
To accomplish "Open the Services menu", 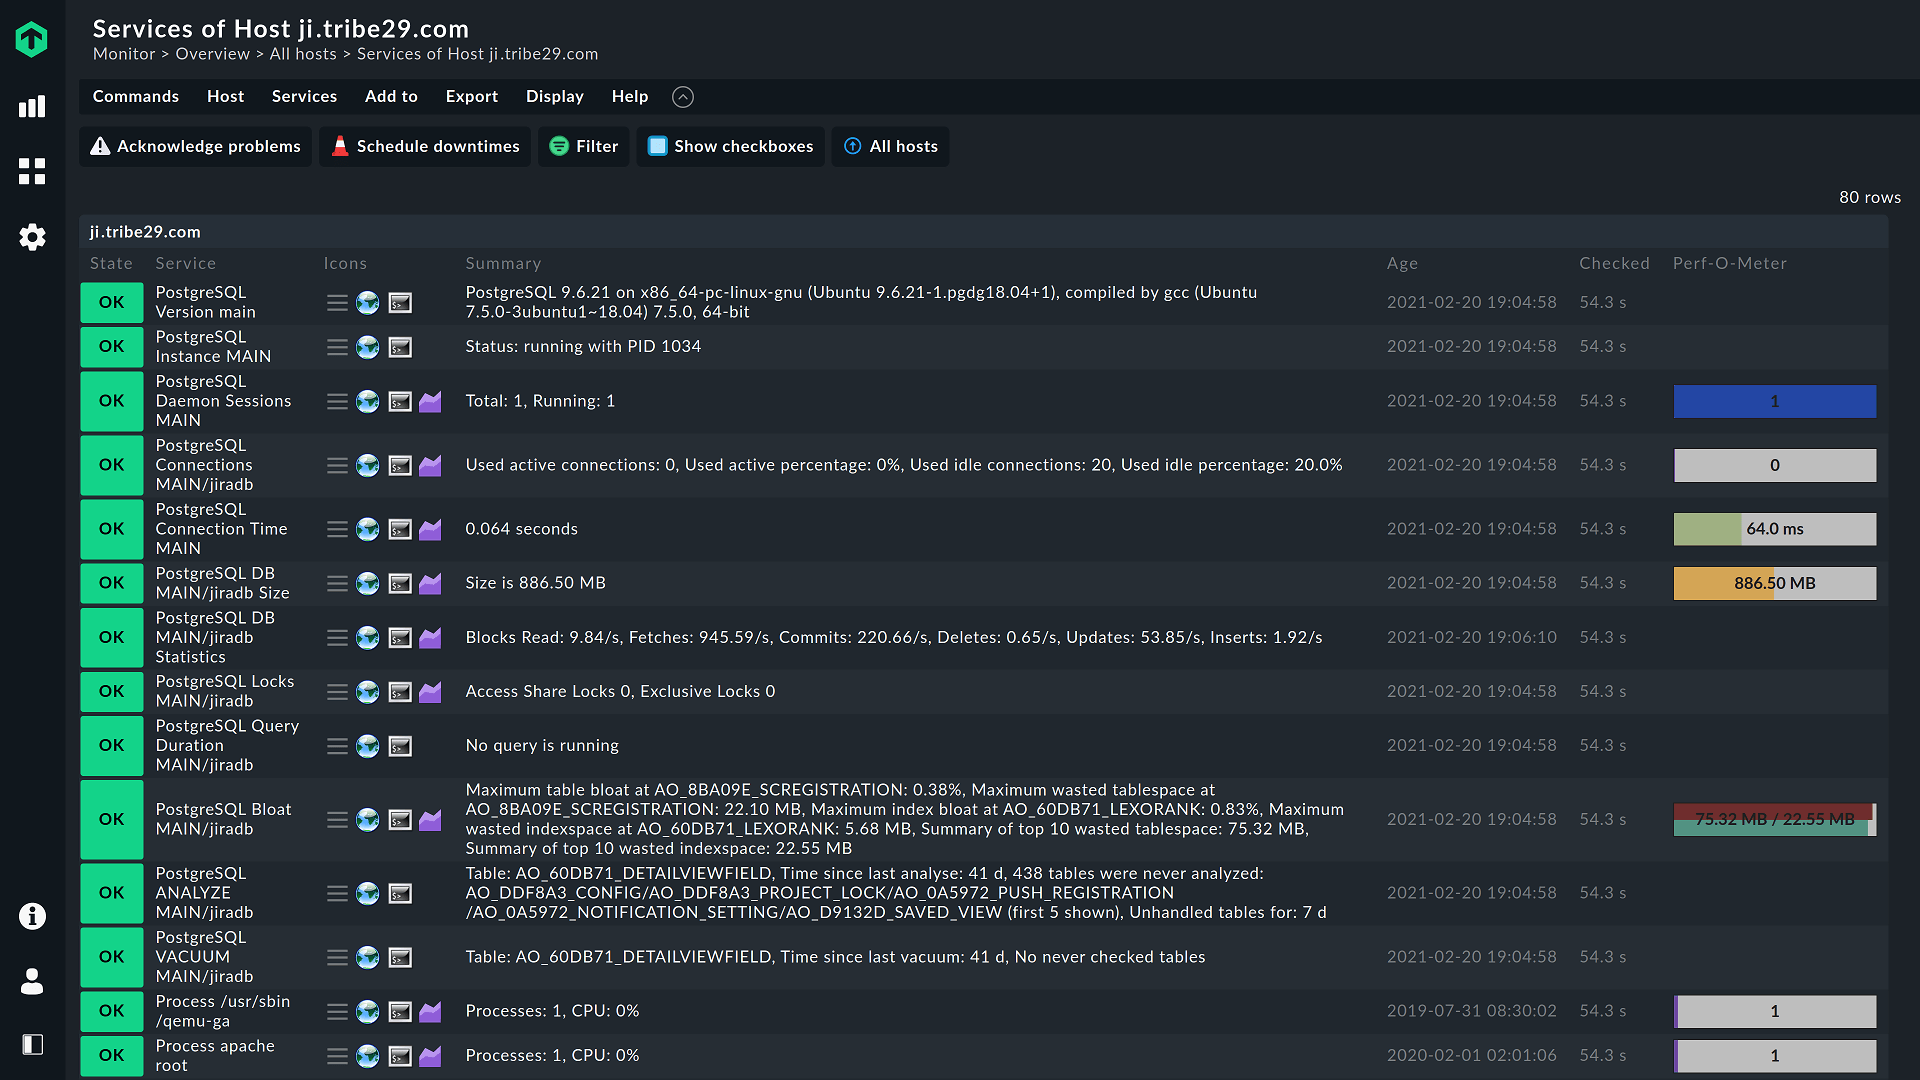I will coord(304,96).
